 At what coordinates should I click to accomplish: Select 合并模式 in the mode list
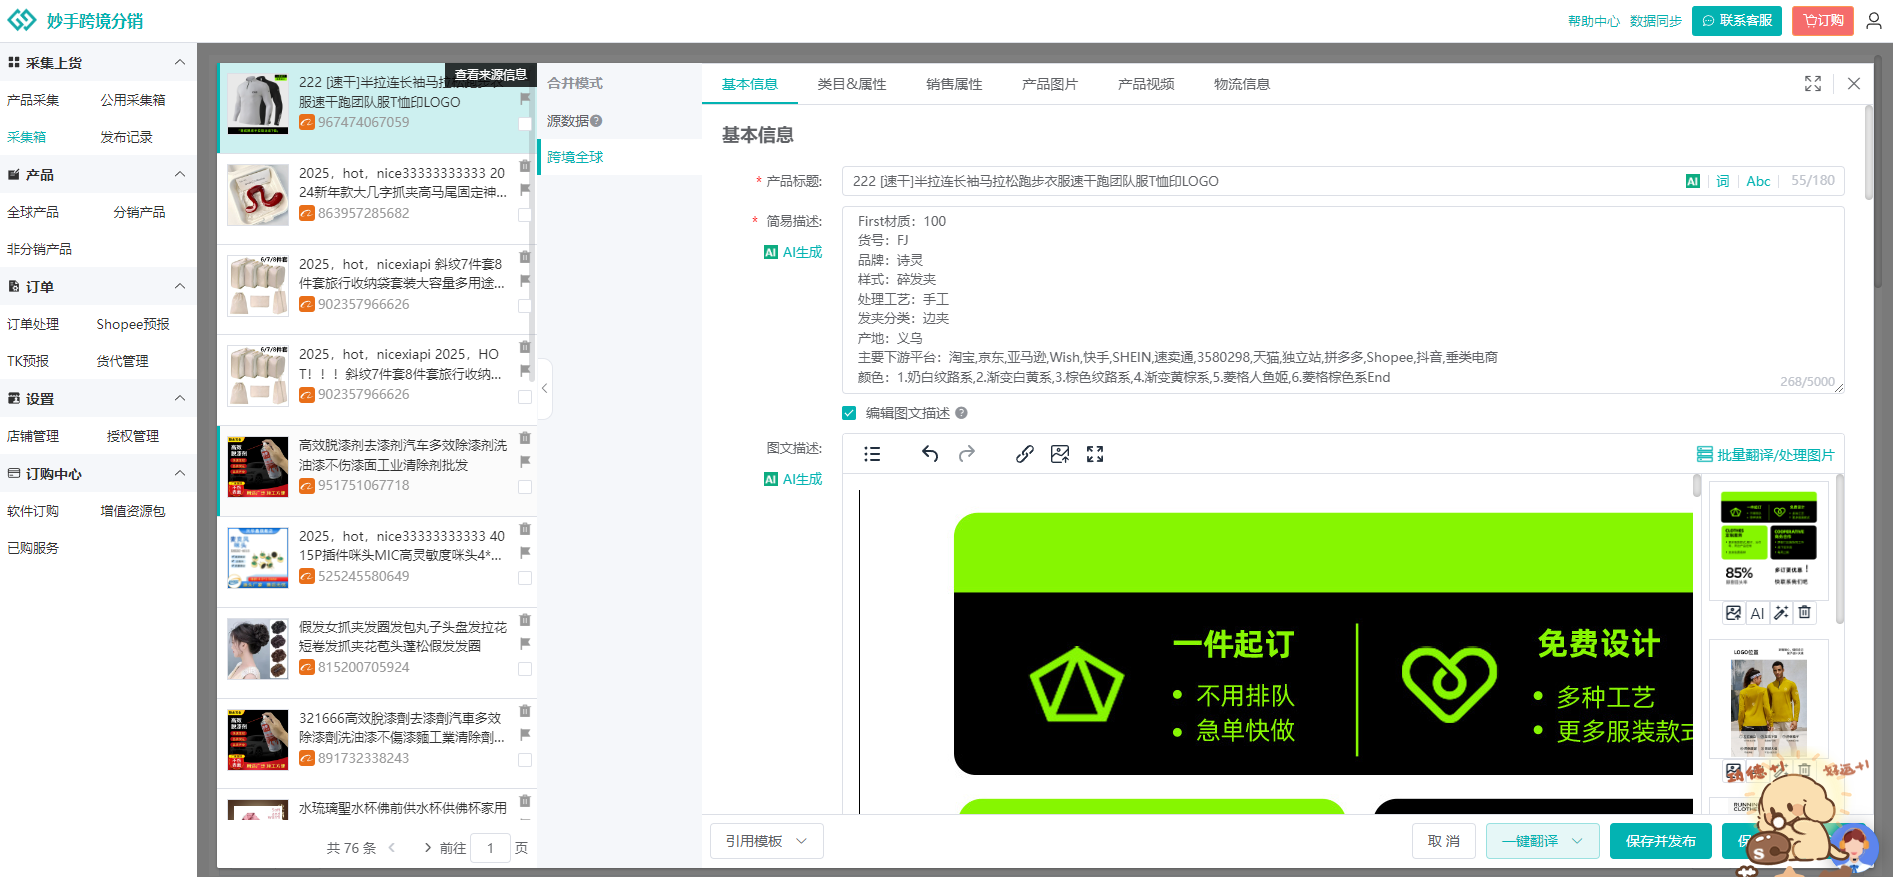(x=575, y=83)
